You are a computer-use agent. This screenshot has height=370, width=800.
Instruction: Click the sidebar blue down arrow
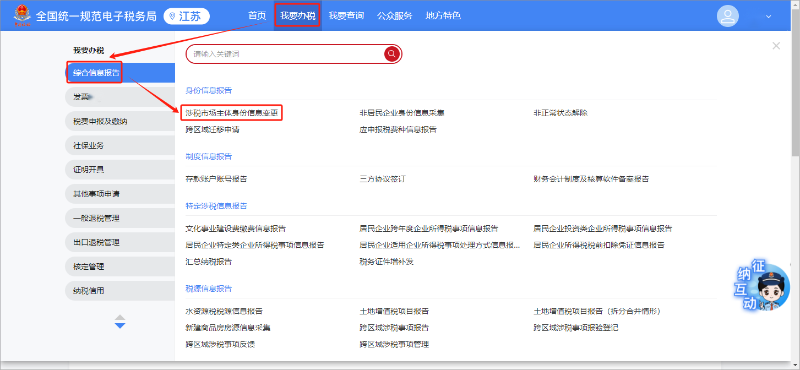120,325
